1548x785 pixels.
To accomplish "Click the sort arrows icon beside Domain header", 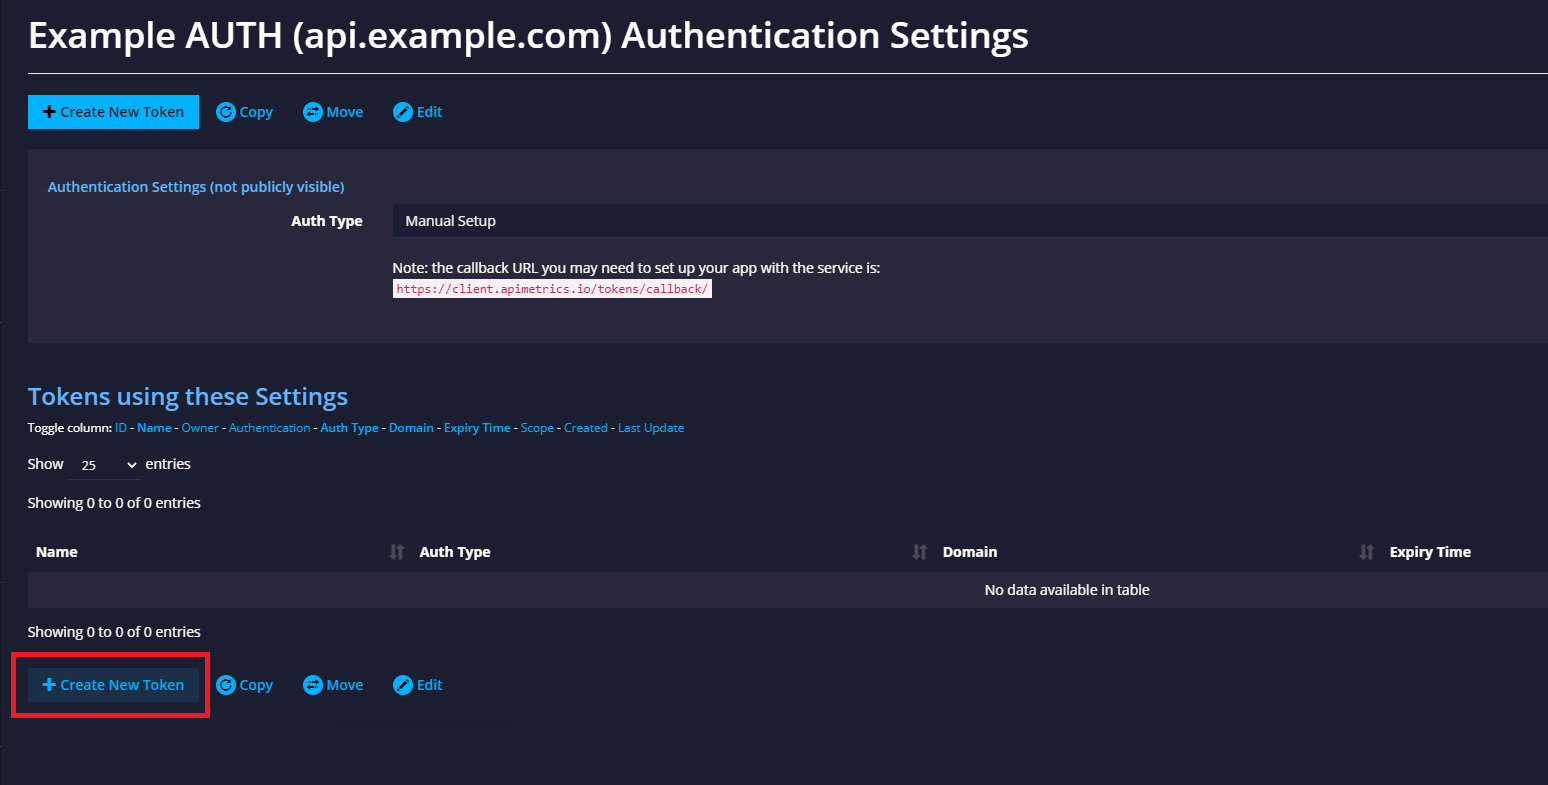I will pos(1367,552).
